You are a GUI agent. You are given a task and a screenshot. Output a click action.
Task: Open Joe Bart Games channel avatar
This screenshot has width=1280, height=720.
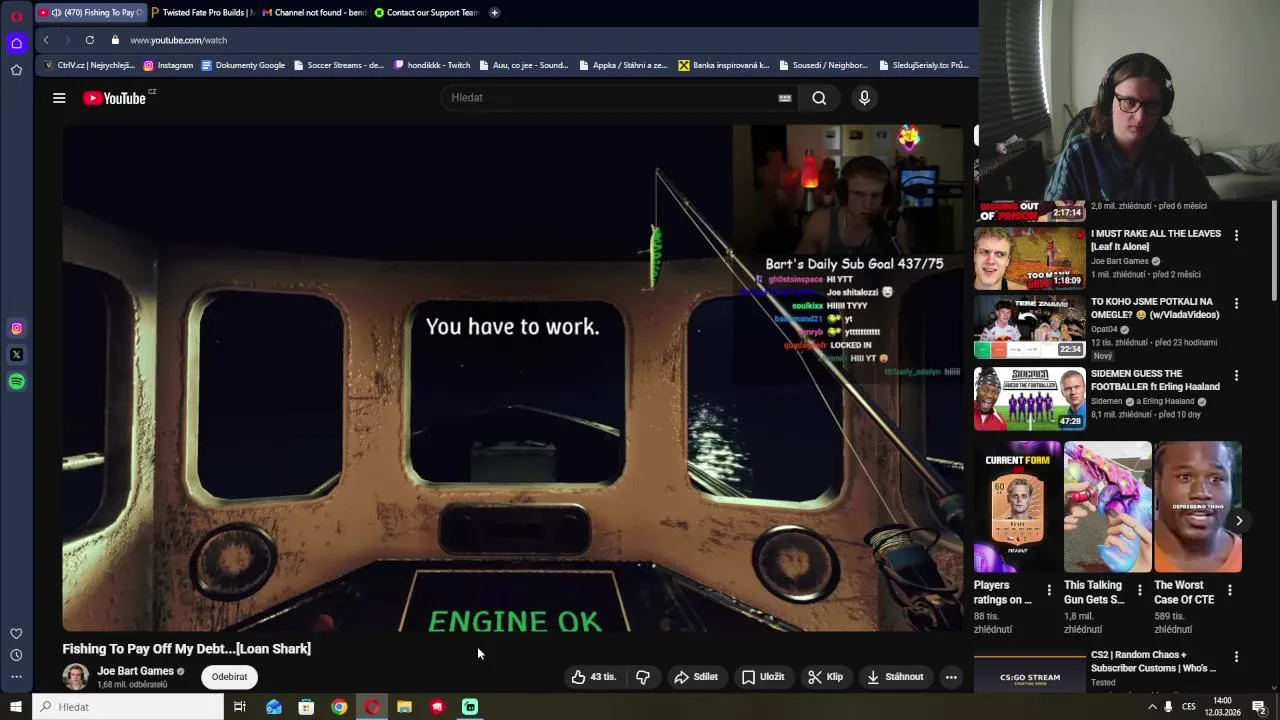76,677
